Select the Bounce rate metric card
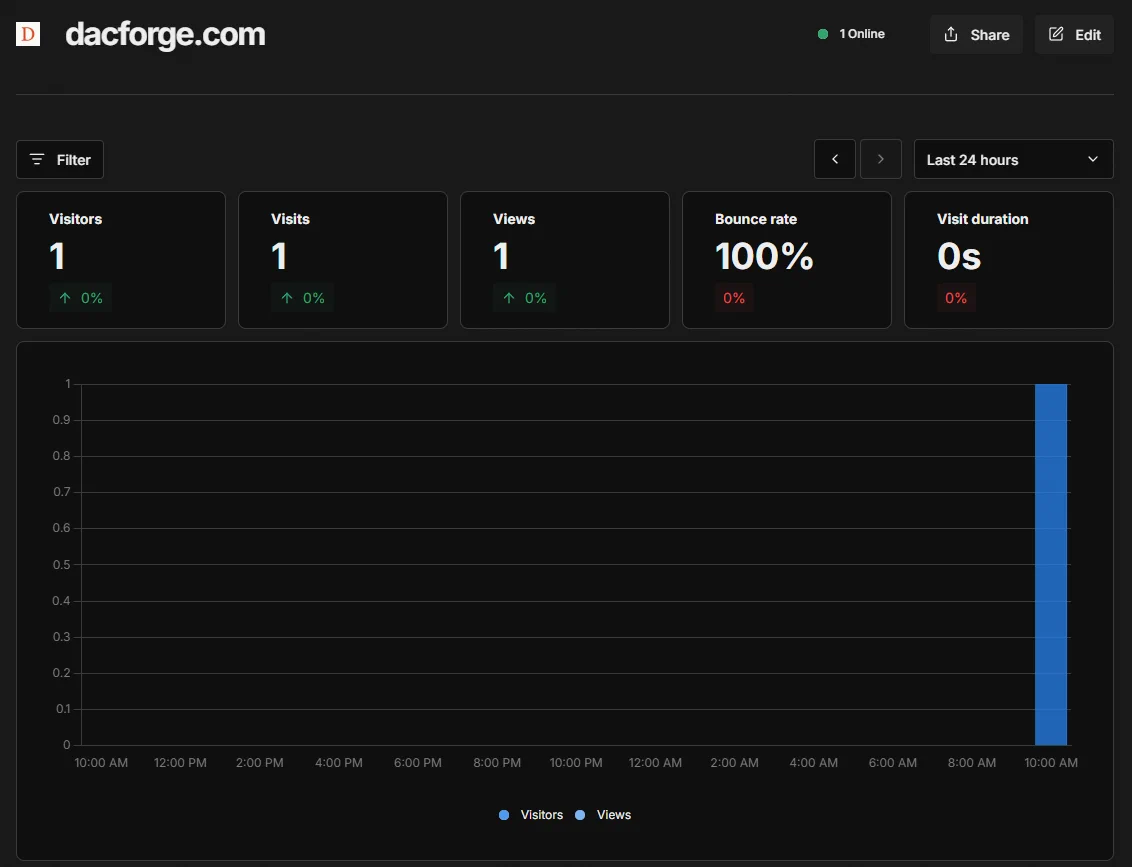The image size is (1132, 867). [x=787, y=260]
